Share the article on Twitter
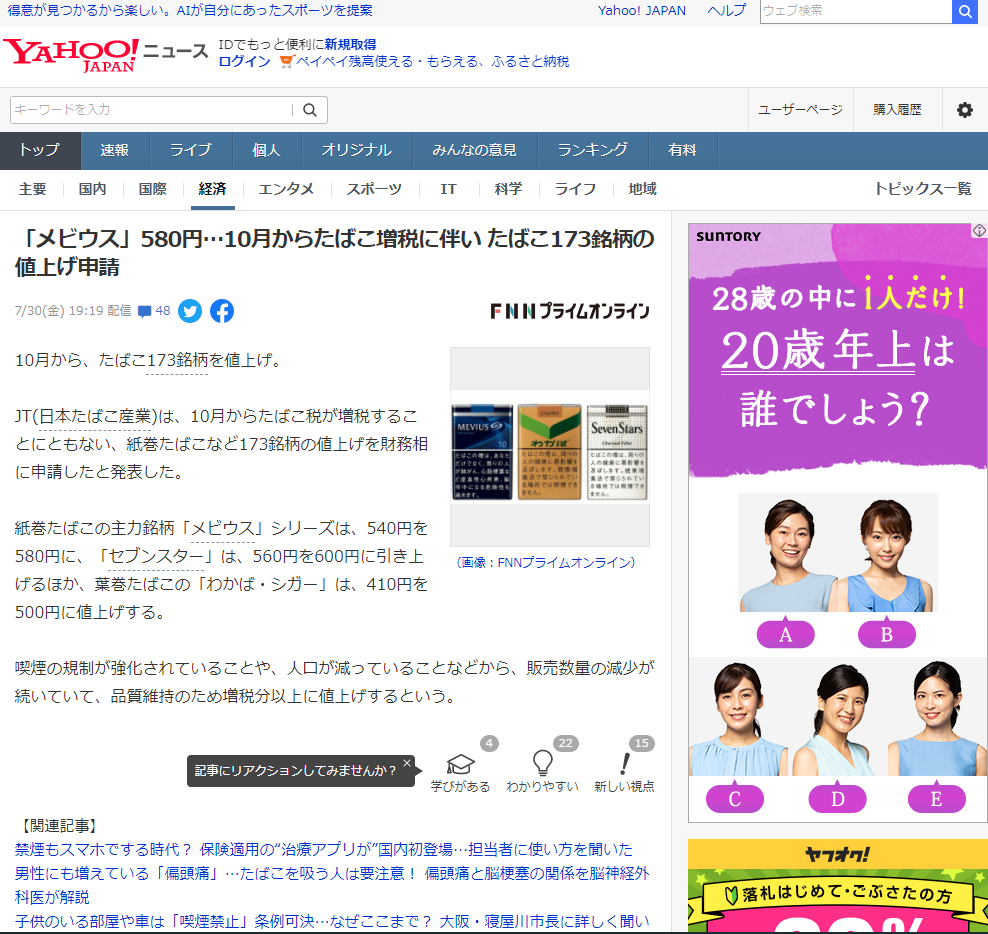Viewport: 988px width, 934px height. 190,311
